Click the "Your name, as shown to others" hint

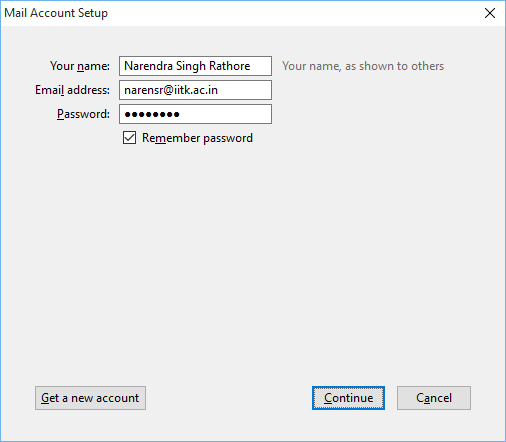tap(363, 66)
